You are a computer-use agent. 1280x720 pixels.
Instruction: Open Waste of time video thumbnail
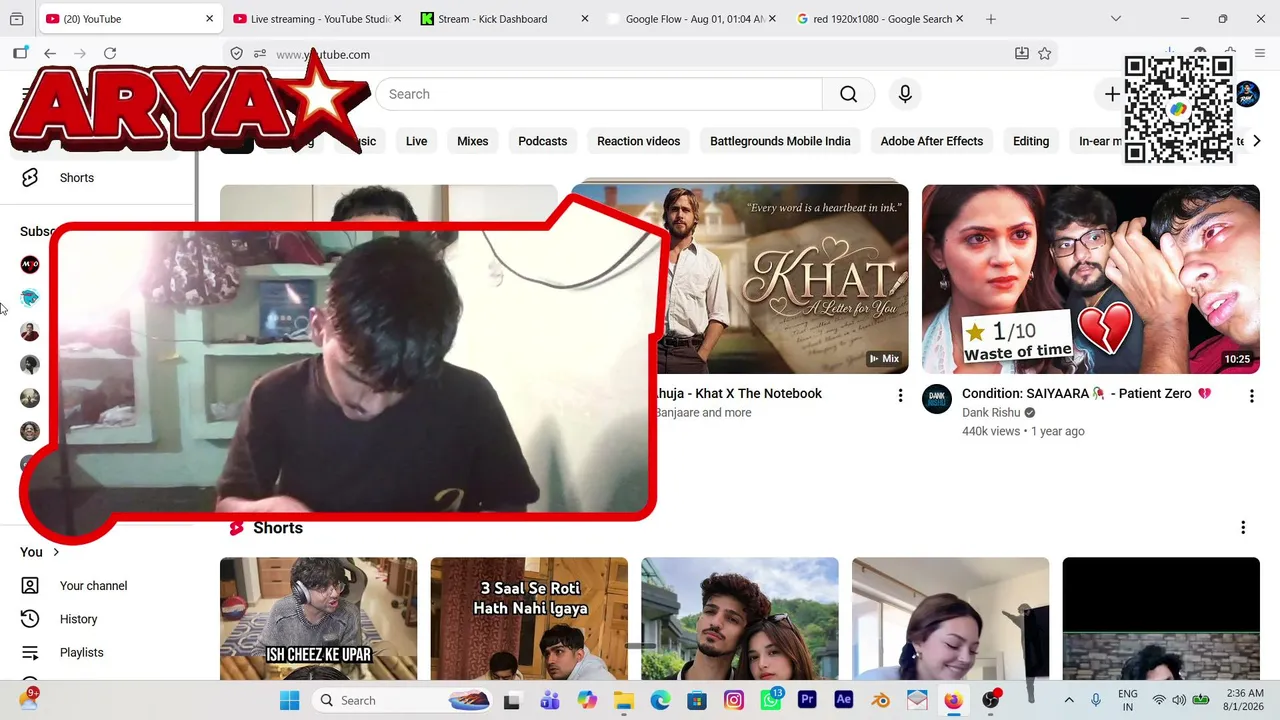[x=1091, y=279]
